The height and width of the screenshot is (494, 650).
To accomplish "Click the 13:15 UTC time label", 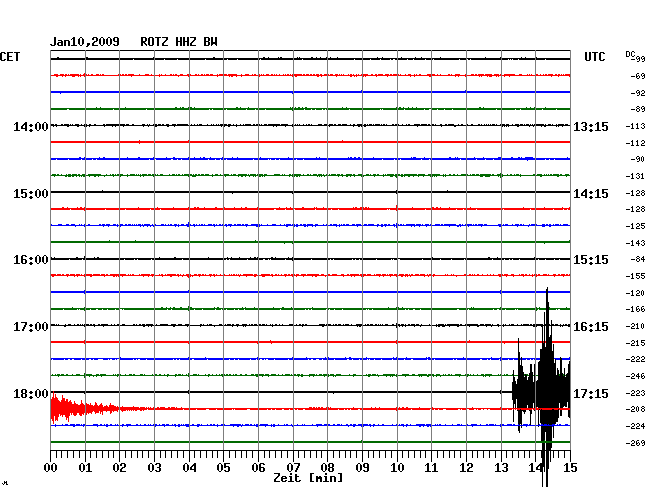I will 591,126.
